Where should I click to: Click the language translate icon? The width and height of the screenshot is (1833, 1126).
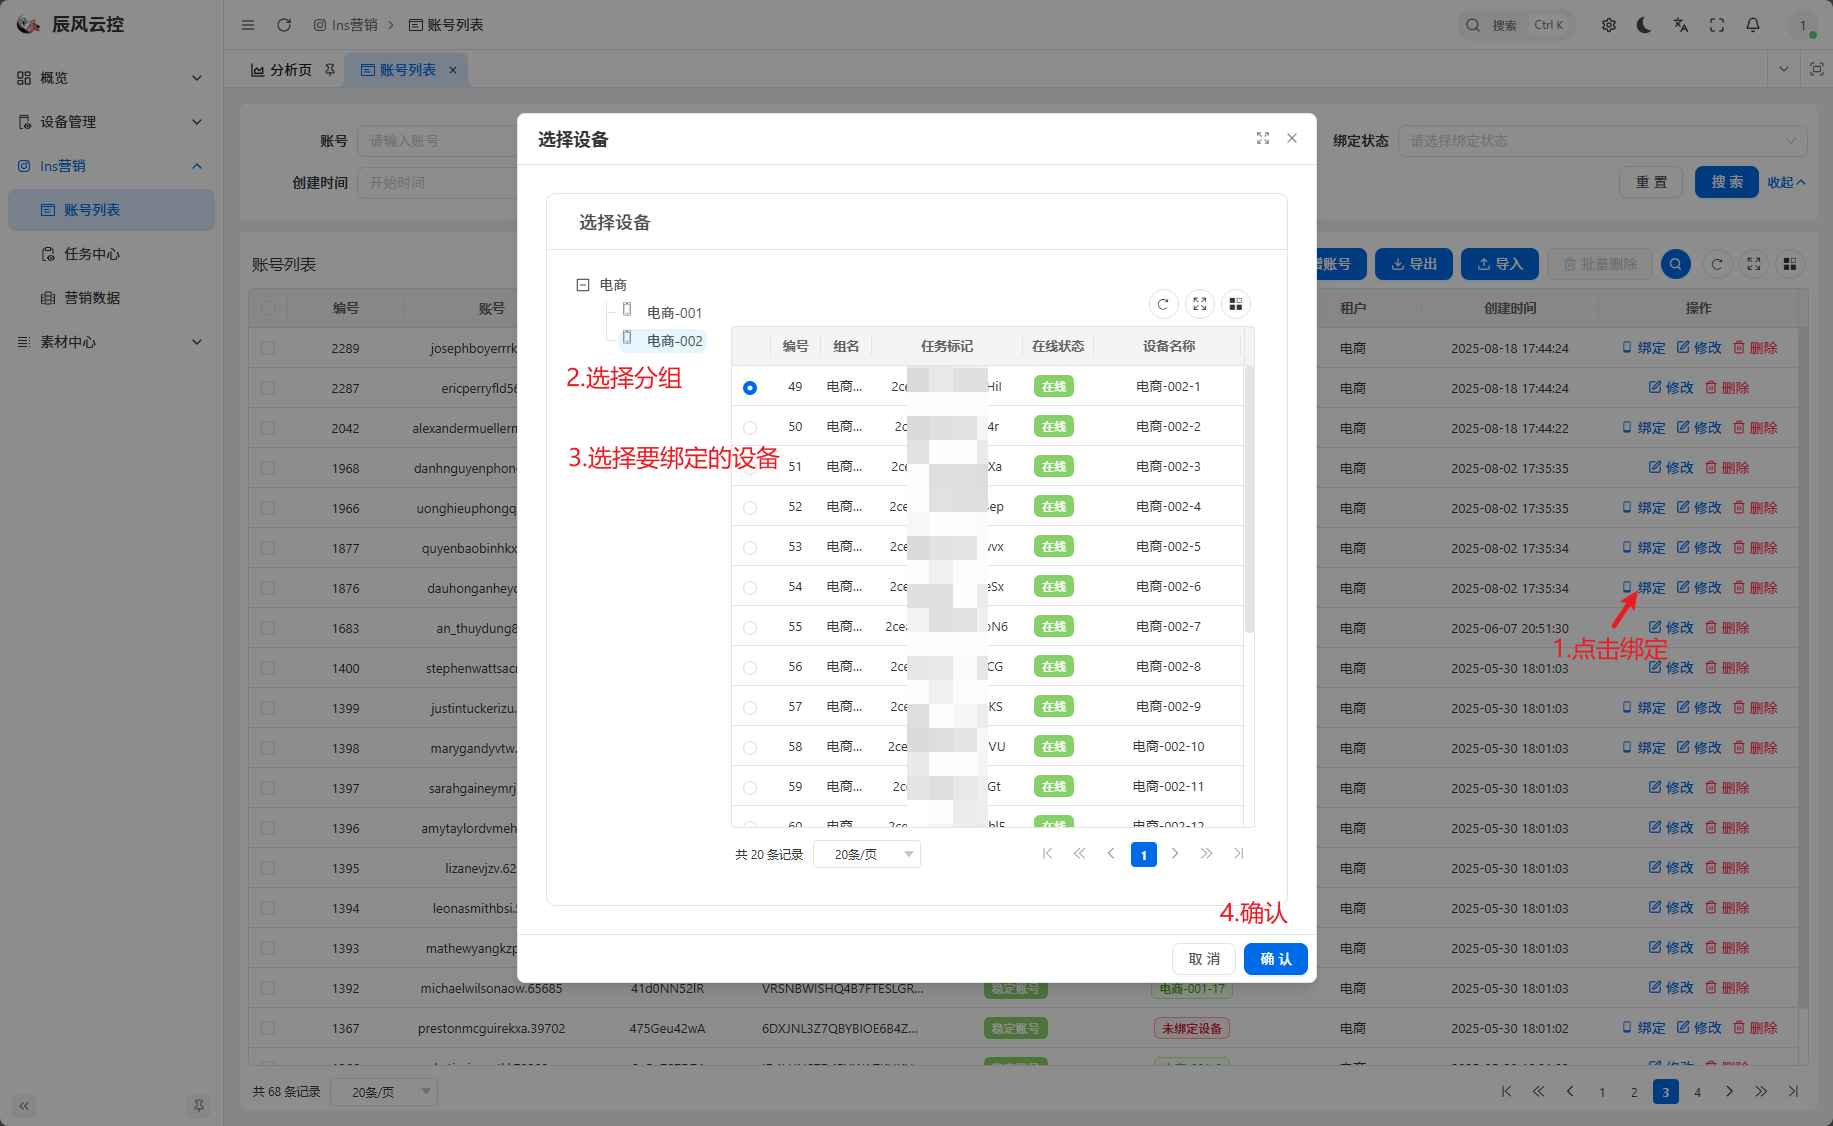pyautogui.click(x=1681, y=25)
